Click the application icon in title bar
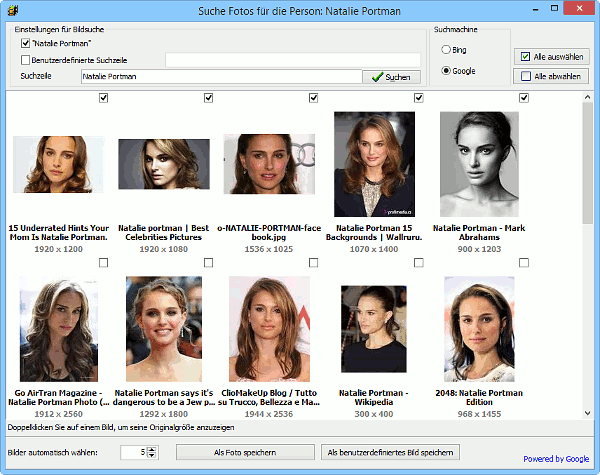 pyautogui.click(x=13, y=10)
